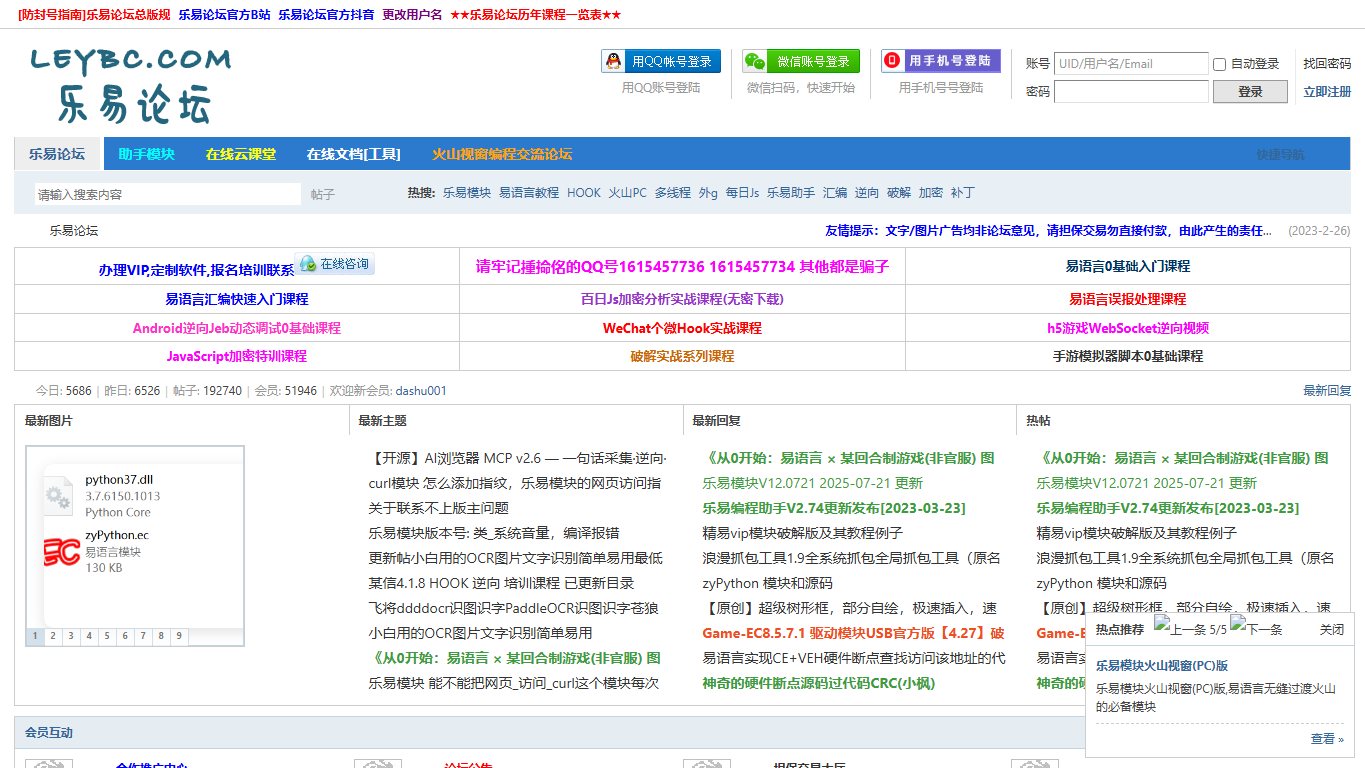The width and height of the screenshot is (1365, 768).
Task: Open 乐易论坛官方抖音 top link
Action: tap(326, 15)
